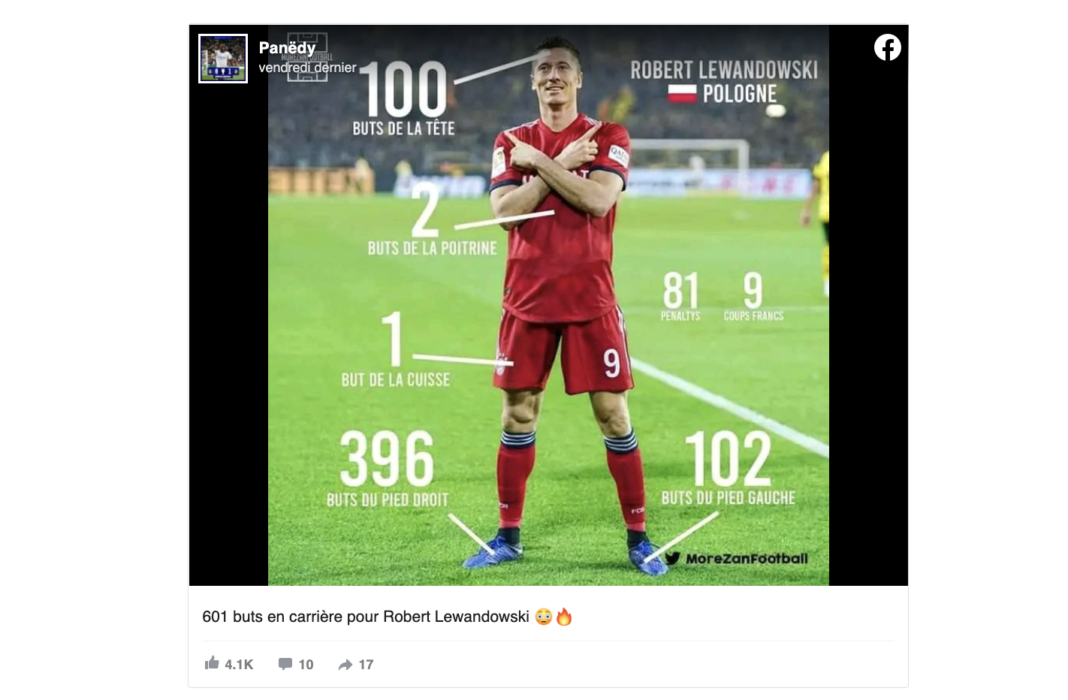This screenshot has width=1068, height=700.
Task: Click the '81 penaltys' stat
Action: point(680,297)
